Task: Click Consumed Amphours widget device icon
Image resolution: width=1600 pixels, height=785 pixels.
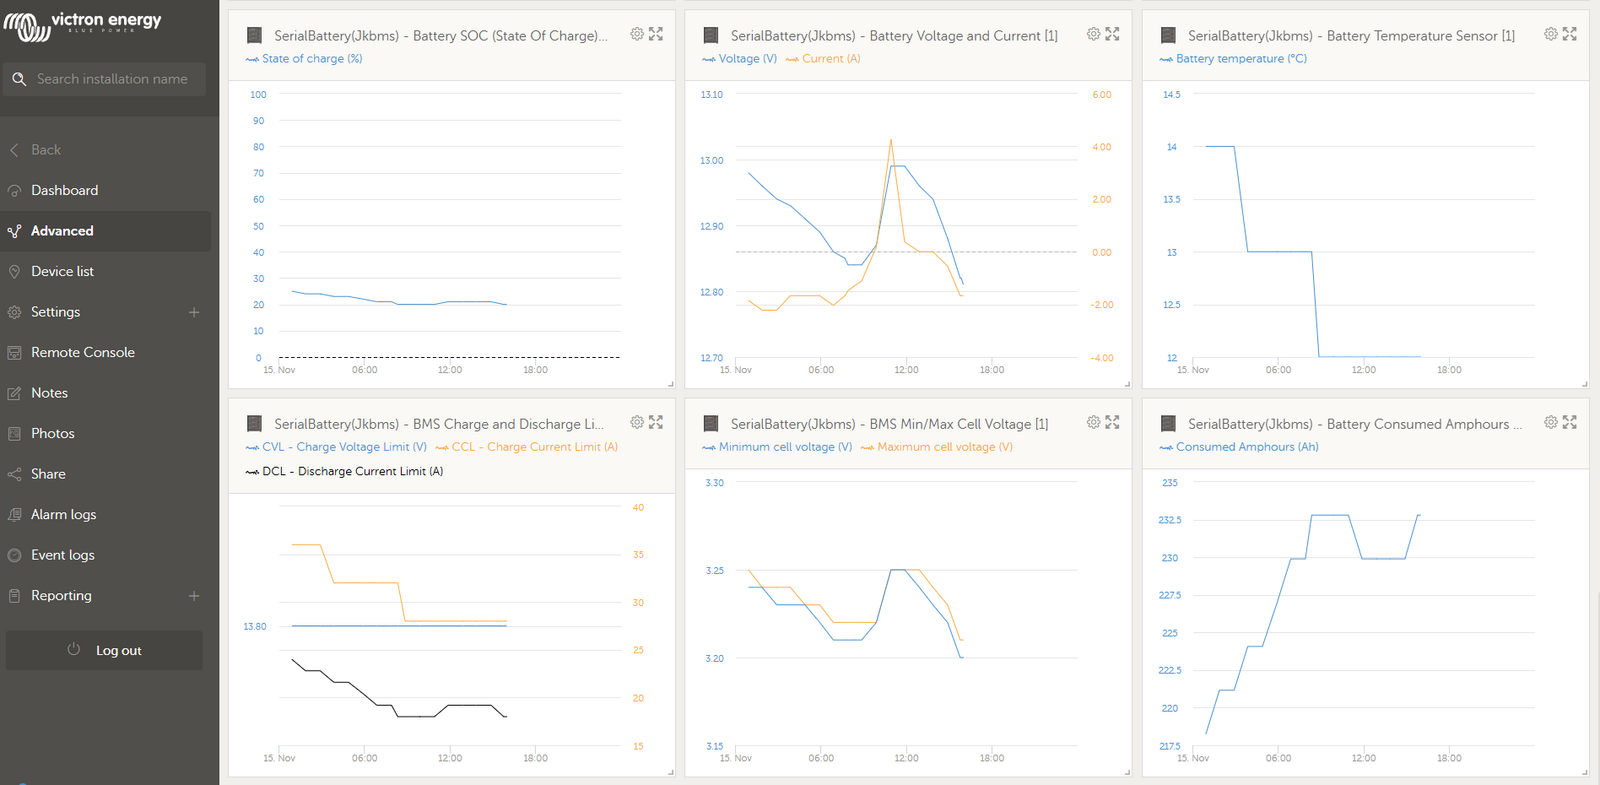Action: [1168, 424]
